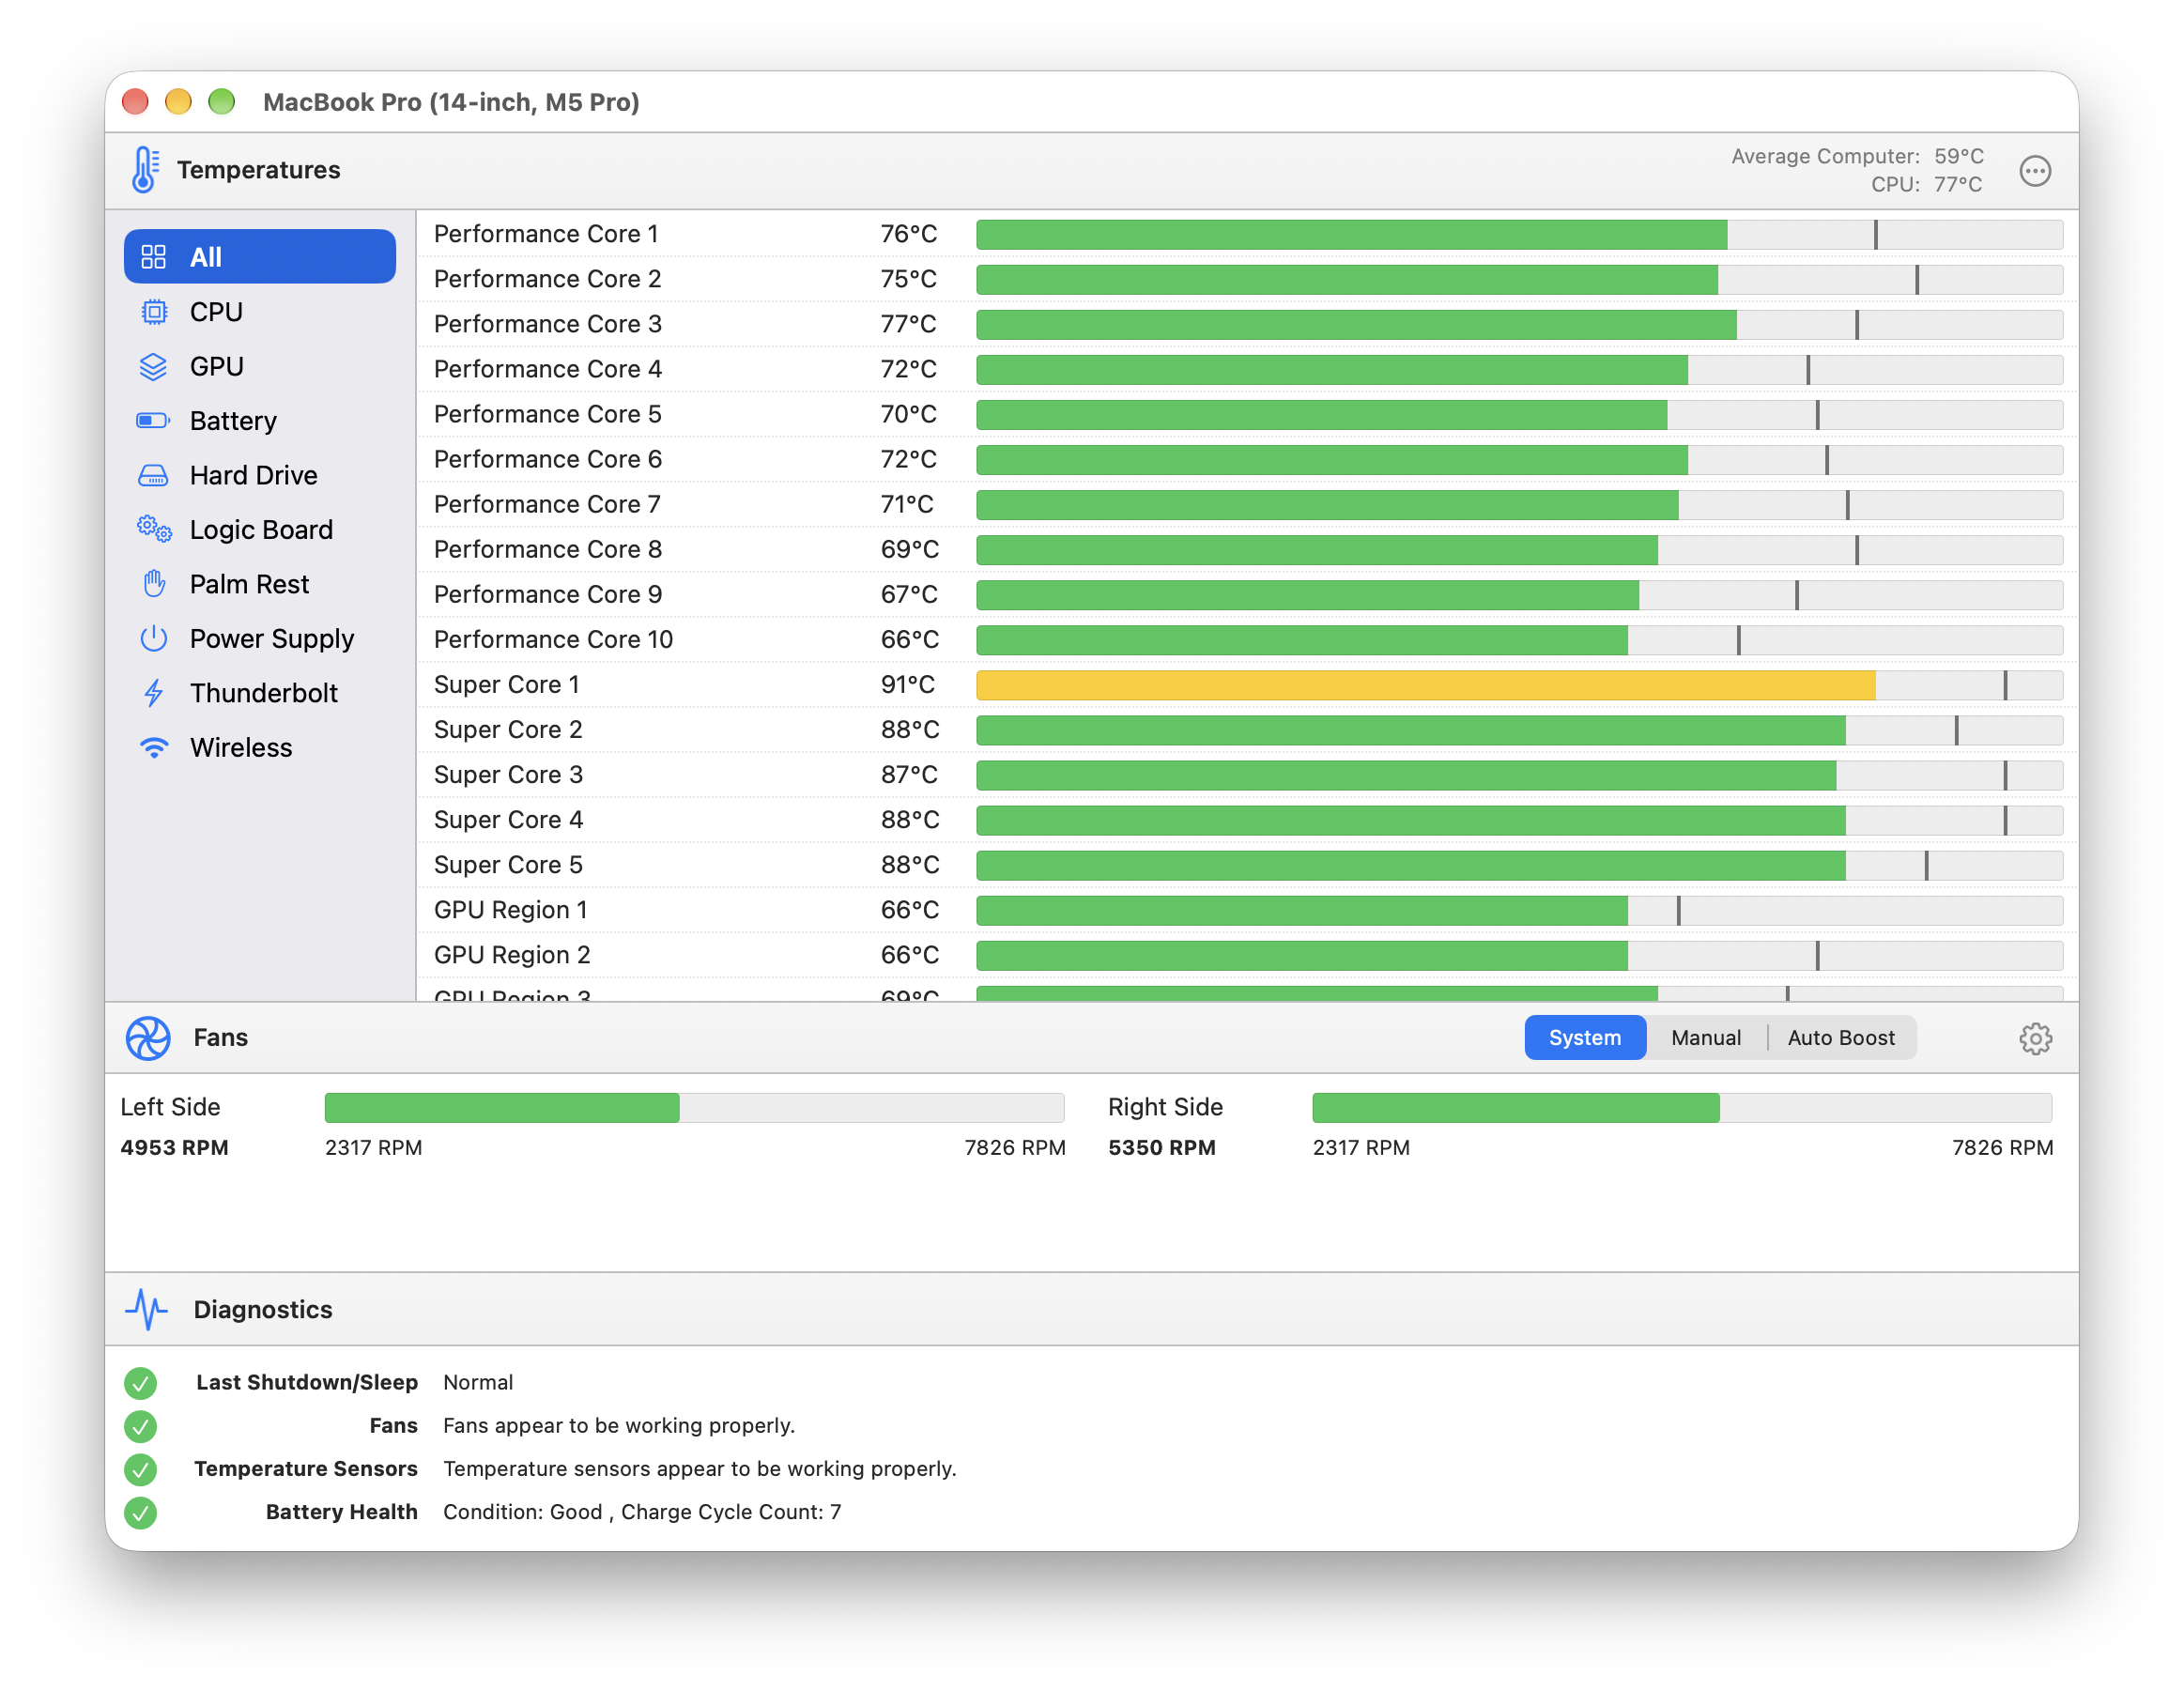Click the thermometer Temperatures icon
The image size is (2184, 1690).
coord(145,170)
